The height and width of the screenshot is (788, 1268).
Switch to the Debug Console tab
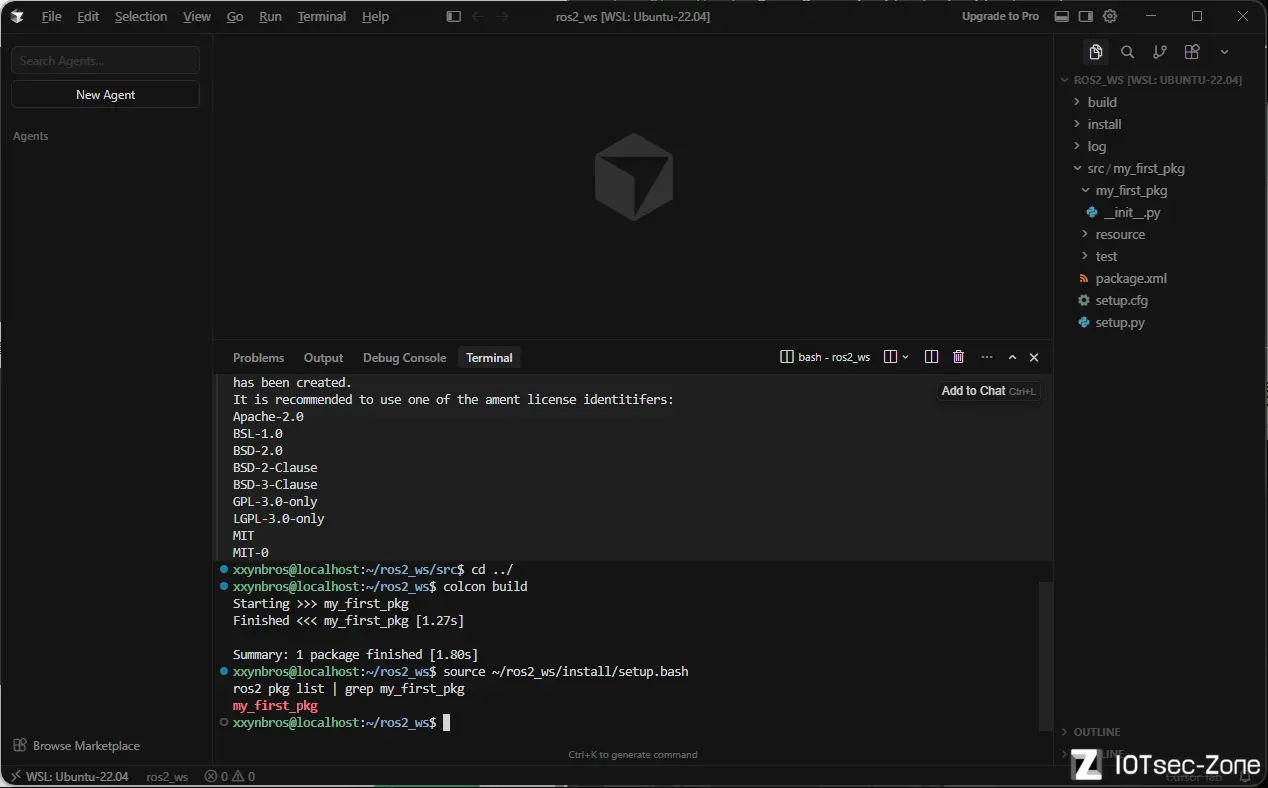pyautogui.click(x=404, y=358)
